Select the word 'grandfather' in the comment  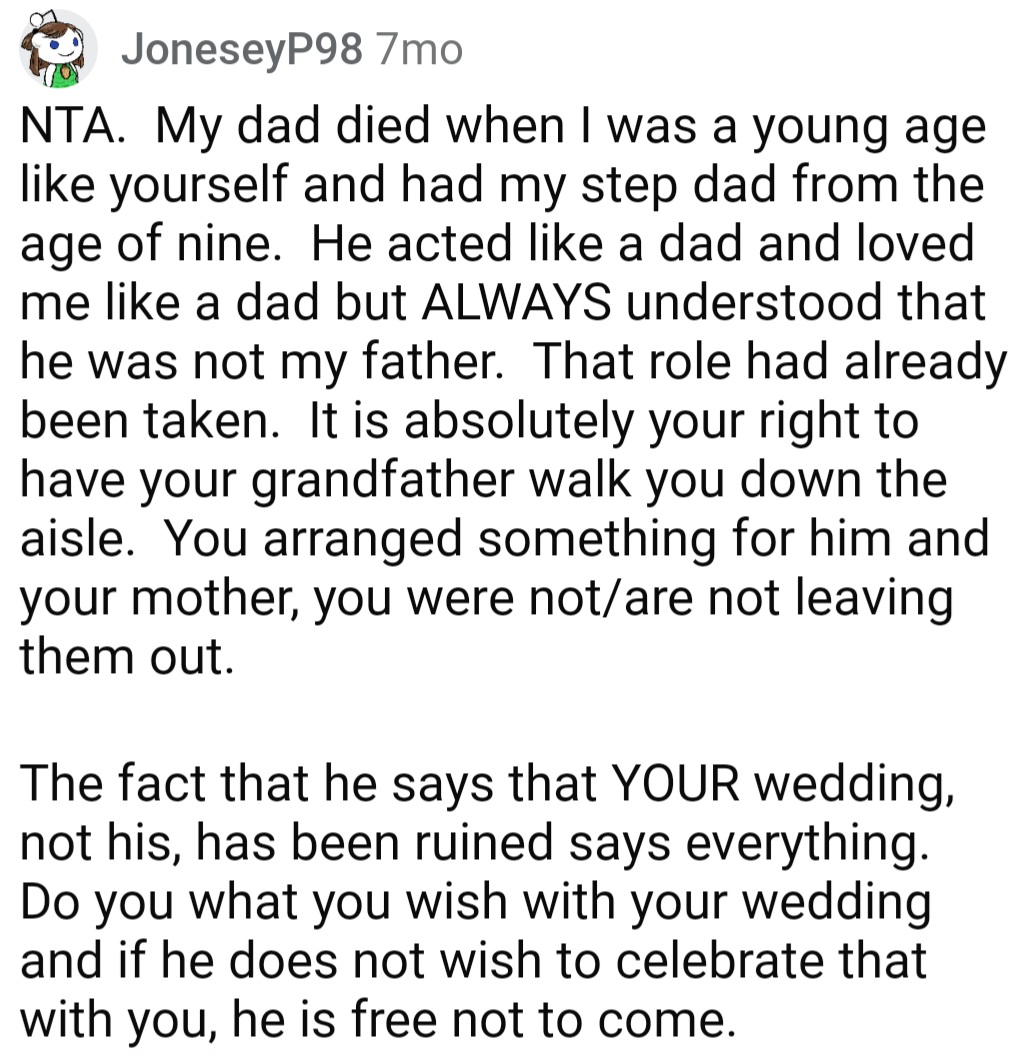pos(382,482)
